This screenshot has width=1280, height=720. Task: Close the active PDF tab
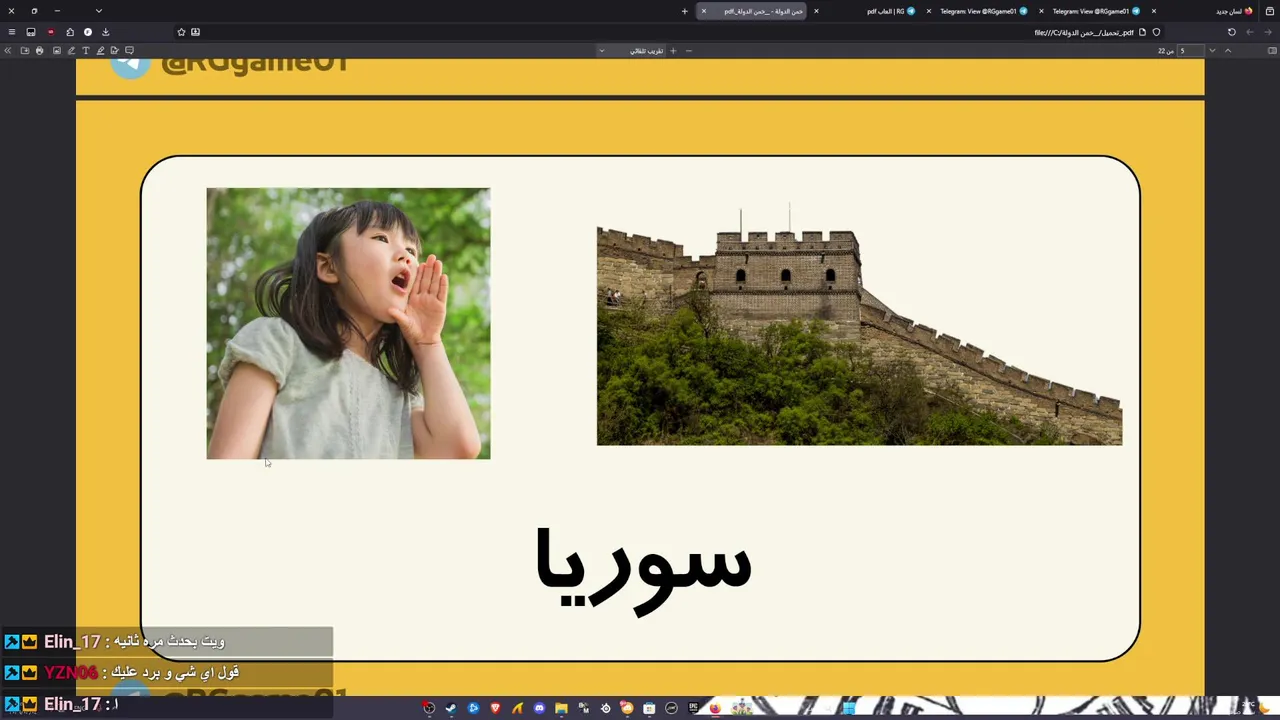click(x=704, y=11)
